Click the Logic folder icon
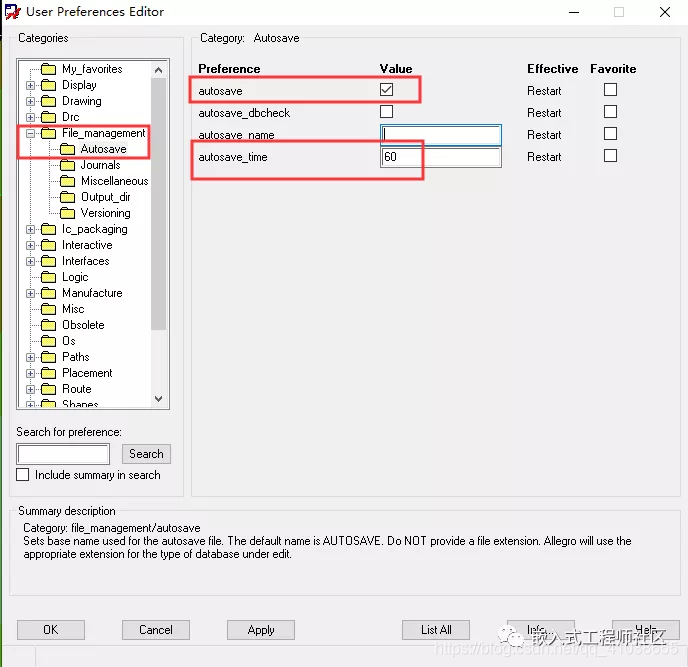 (48, 277)
